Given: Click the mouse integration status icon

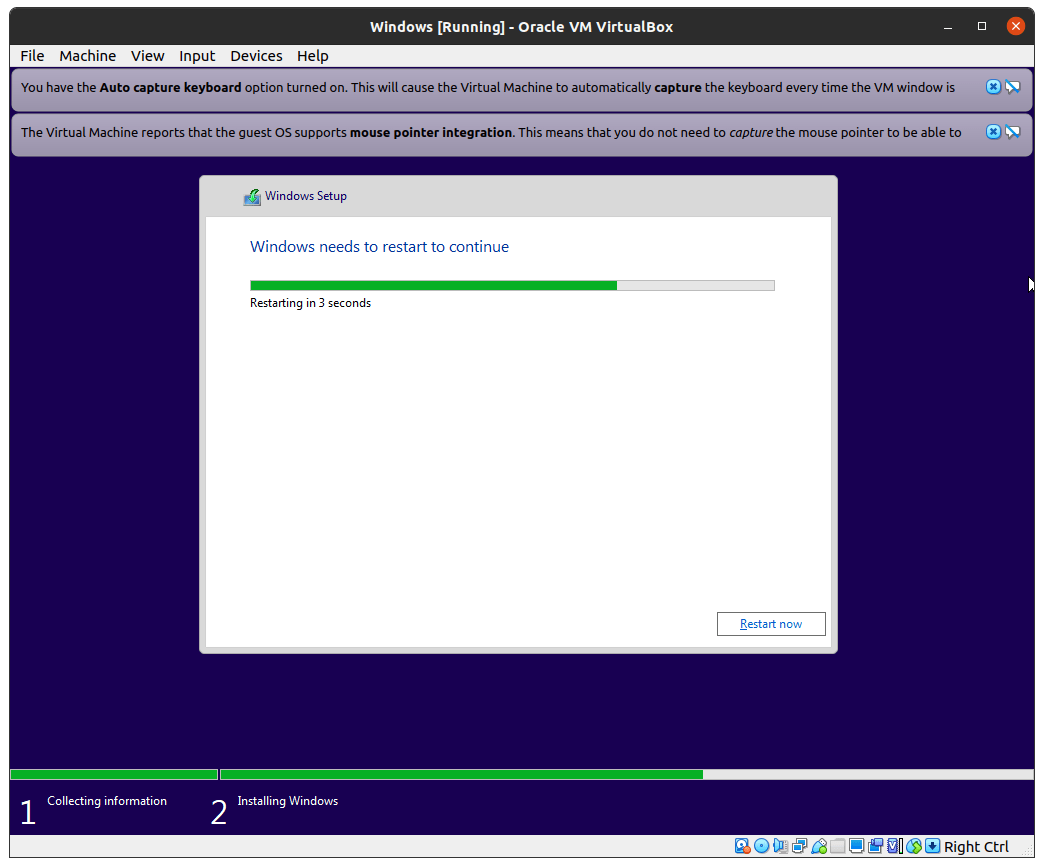Looking at the screenshot, I should click(x=914, y=846).
